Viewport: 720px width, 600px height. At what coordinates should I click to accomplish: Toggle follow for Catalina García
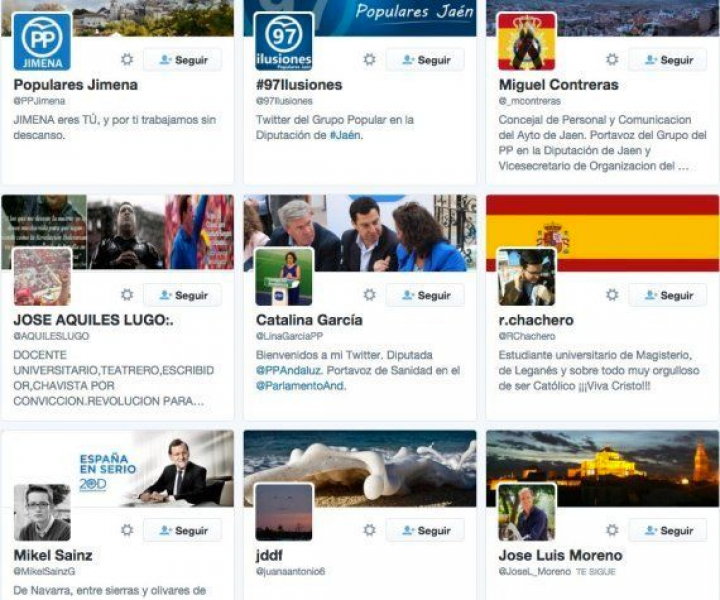[x=425, y=295]
